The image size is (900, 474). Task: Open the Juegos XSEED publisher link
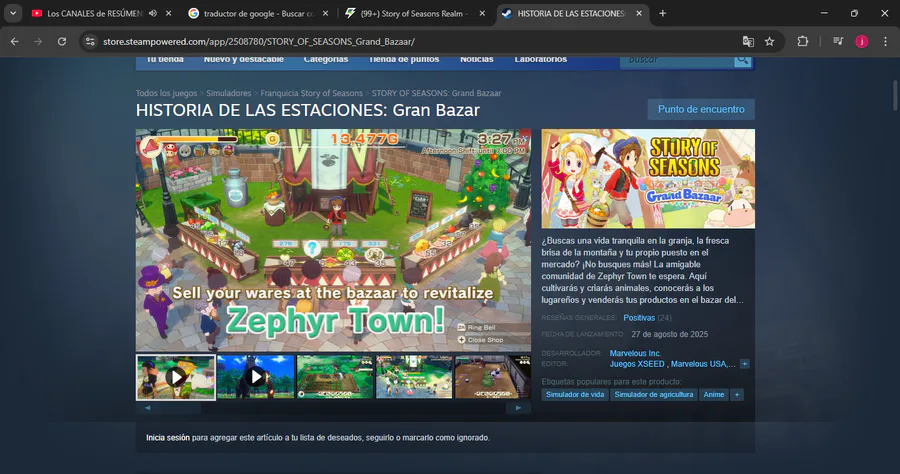click(637, 364)
